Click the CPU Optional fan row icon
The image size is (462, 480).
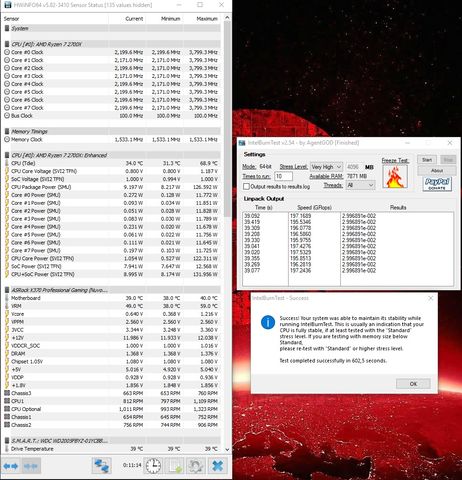7,409
